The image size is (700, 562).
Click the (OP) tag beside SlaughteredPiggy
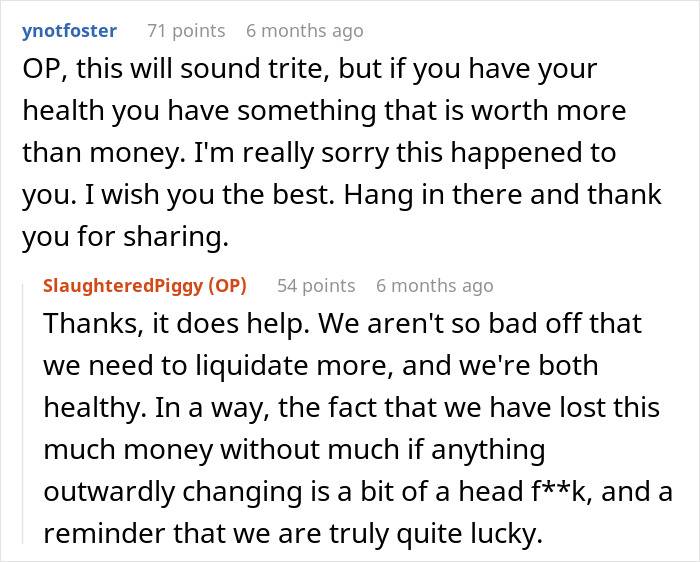tap(227, 286)
